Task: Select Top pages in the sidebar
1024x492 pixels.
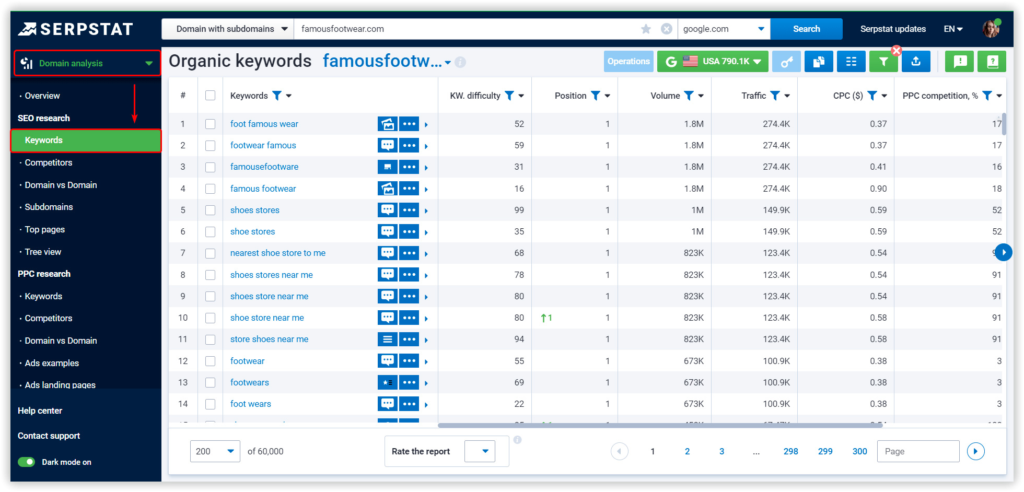Action: click(x=44, y=229)
